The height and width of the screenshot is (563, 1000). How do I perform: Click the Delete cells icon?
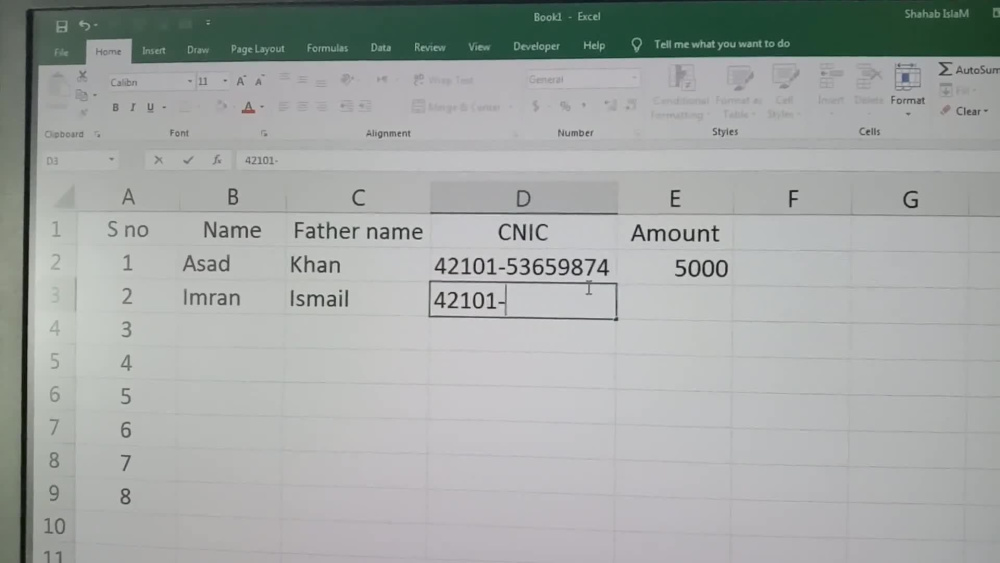point(868,78)
